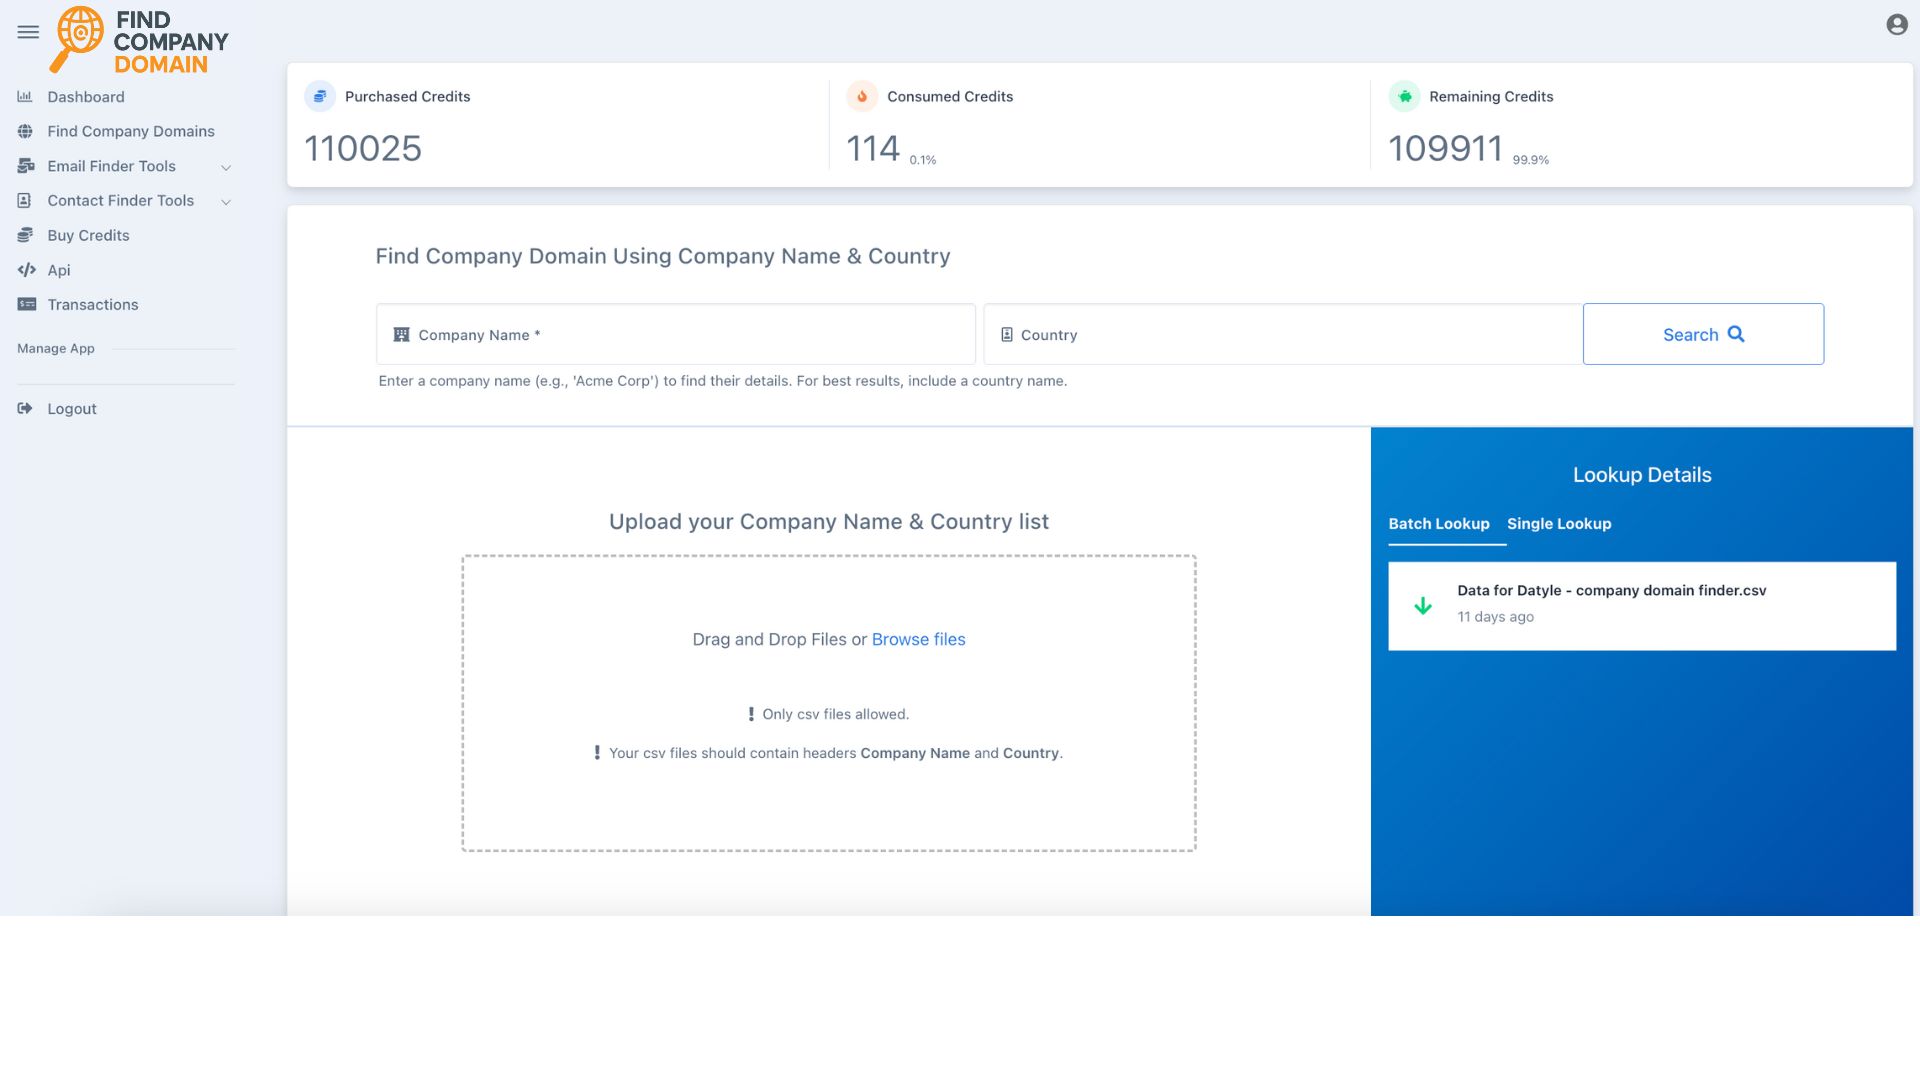Click the Logout option
The image size is (1920, 1080).
[x=71, y=409]
